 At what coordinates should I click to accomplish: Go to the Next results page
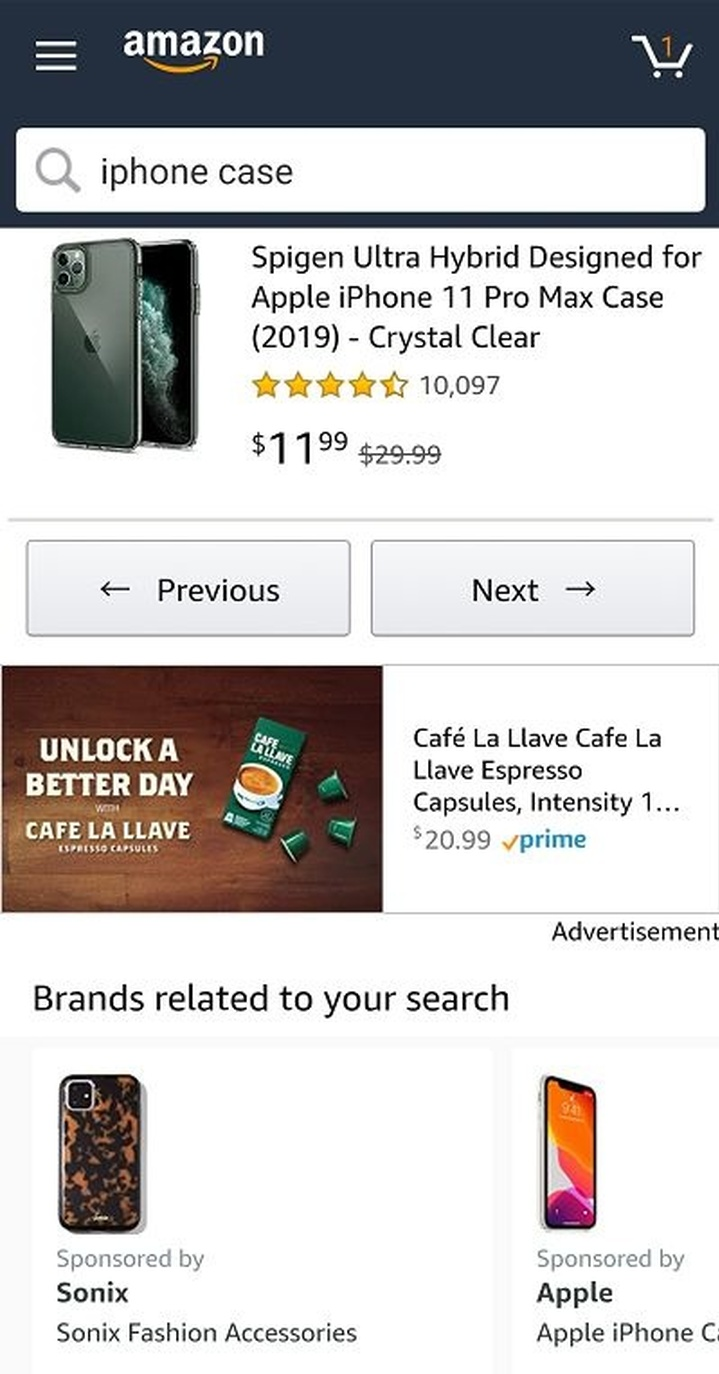pos(532,589)
